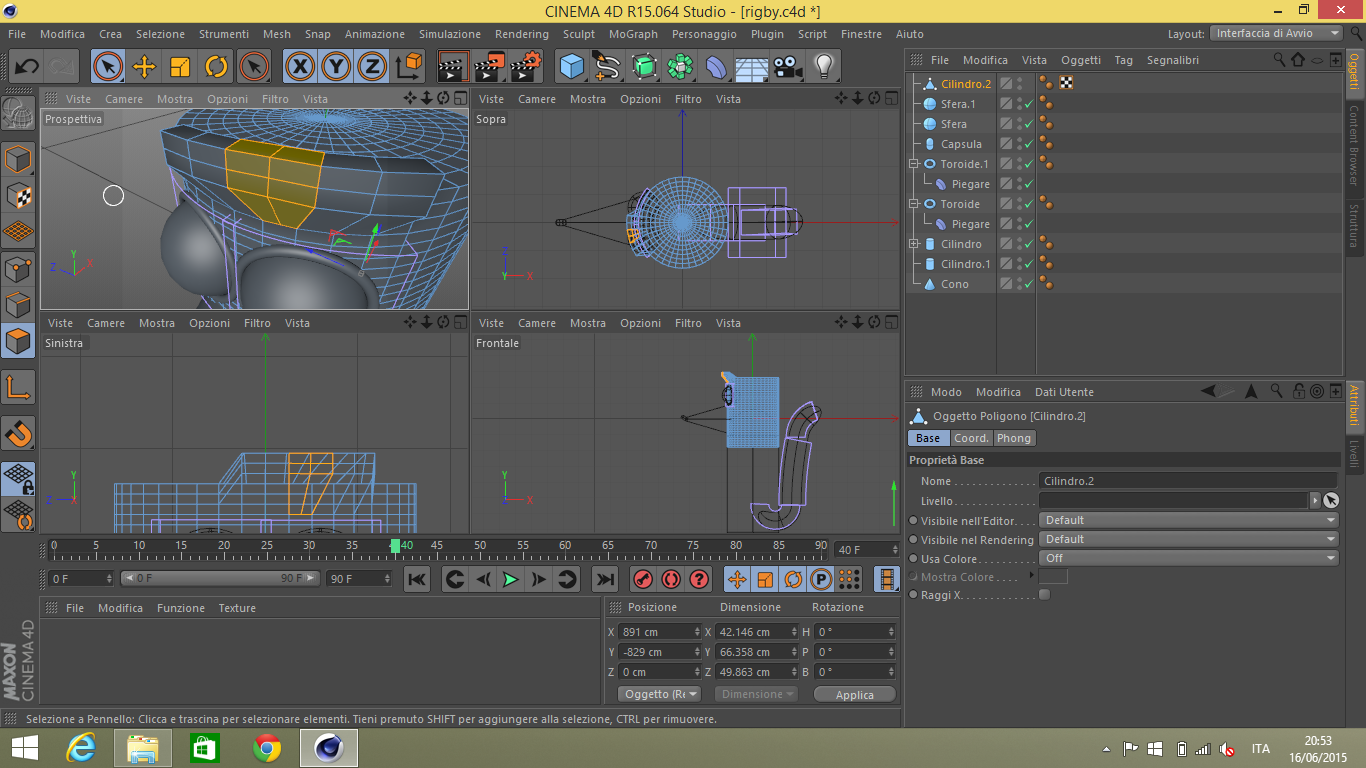Toggle green checkmark for Sfera.1 object
This screenshot has height=768, width=1366.
[x=1028, y=104]
